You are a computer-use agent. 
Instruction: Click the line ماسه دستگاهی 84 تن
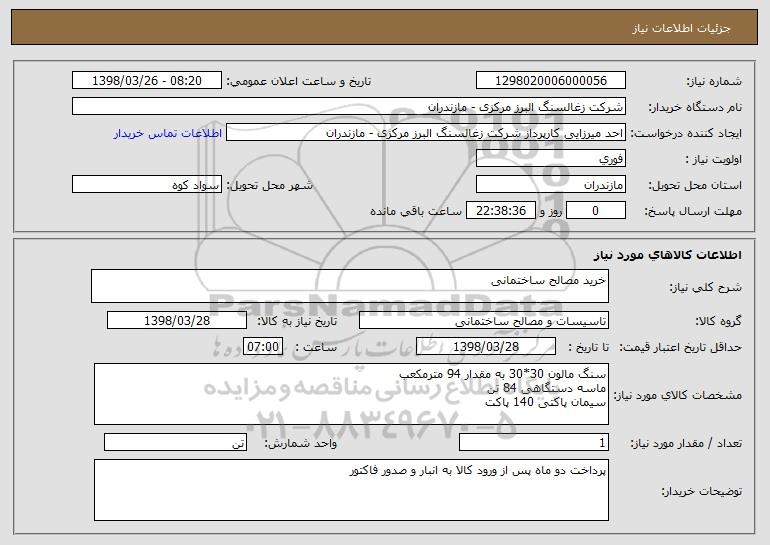tap(546, 388)
